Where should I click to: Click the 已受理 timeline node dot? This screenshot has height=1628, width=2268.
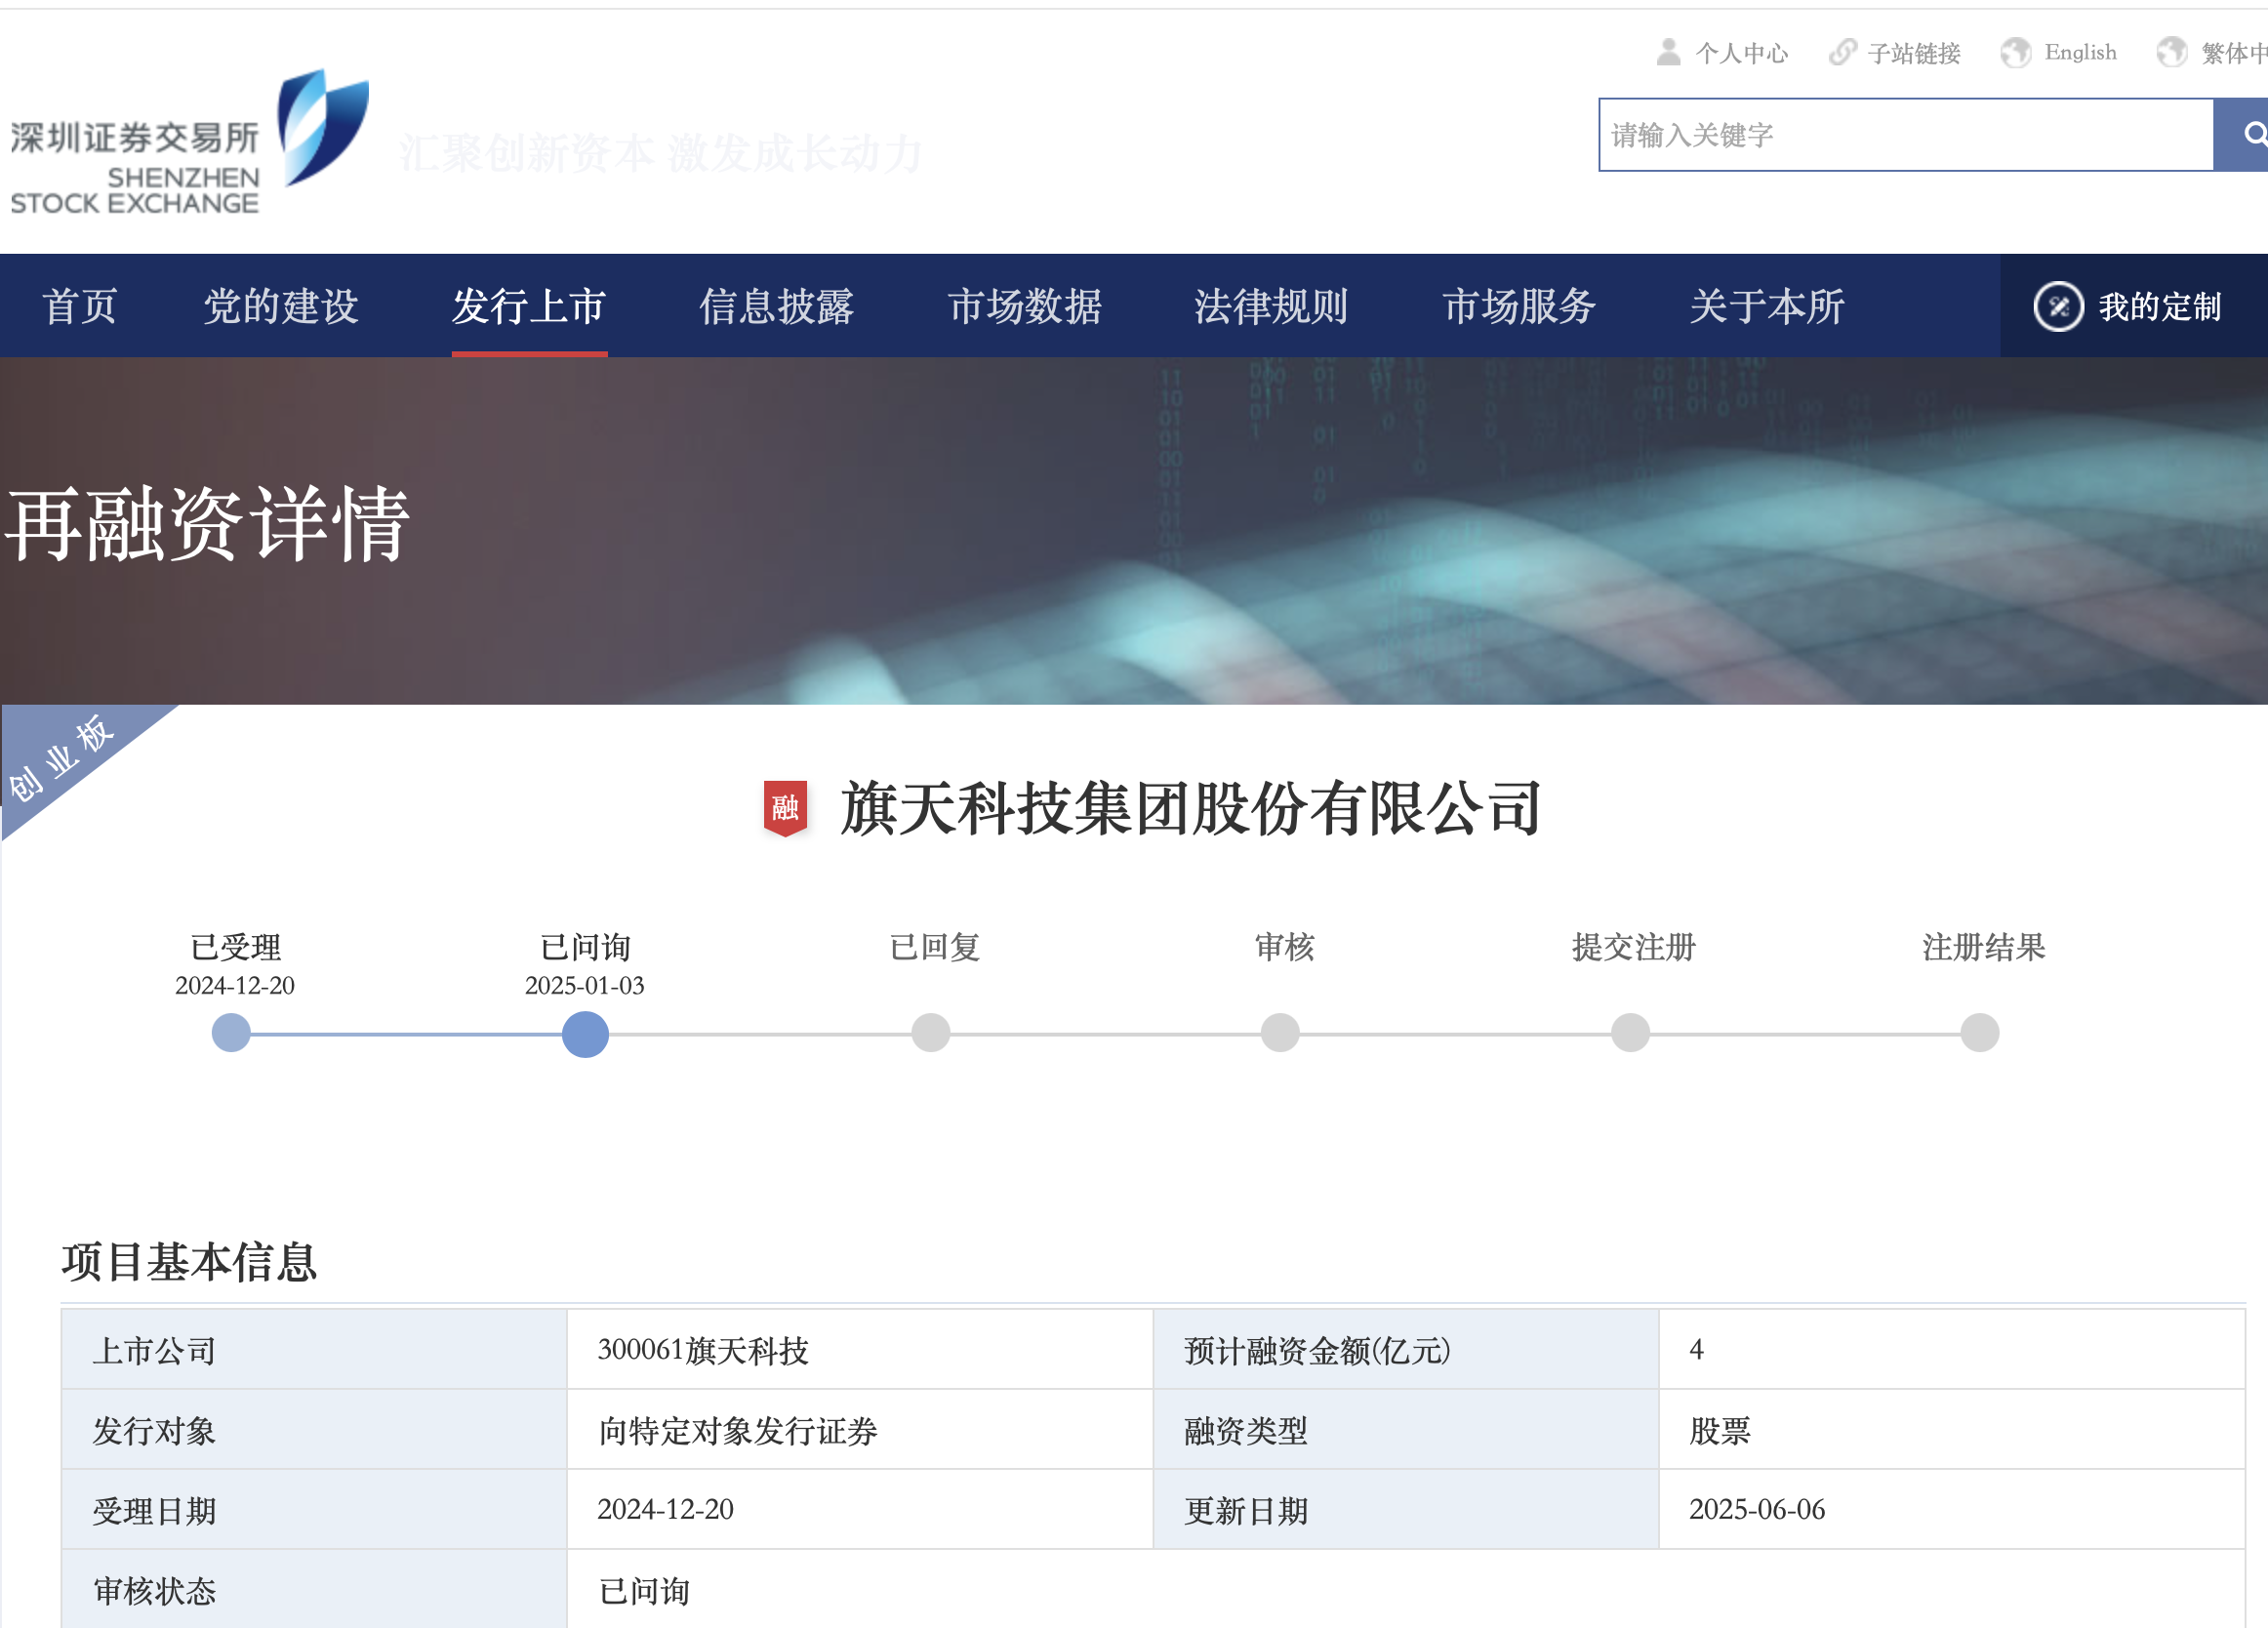pyautogui.click(x=231, y=1033)
